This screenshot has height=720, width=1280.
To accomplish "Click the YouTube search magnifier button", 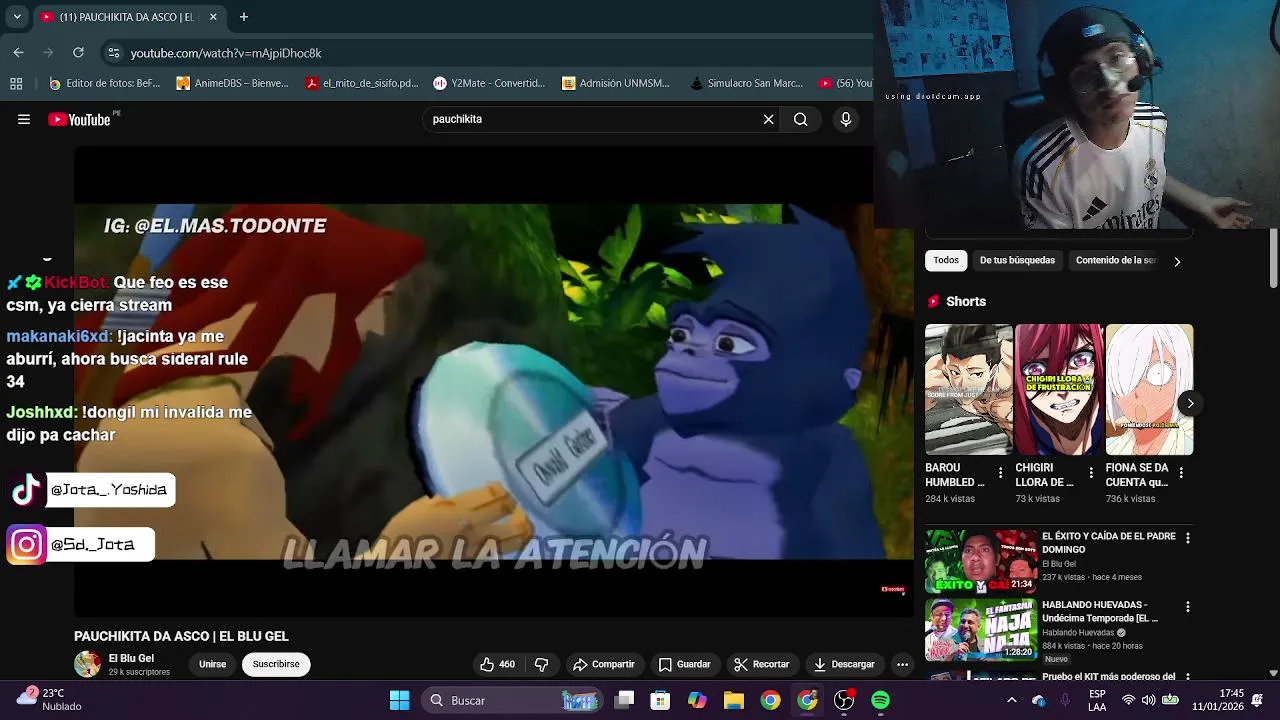I will click(801, 119).
